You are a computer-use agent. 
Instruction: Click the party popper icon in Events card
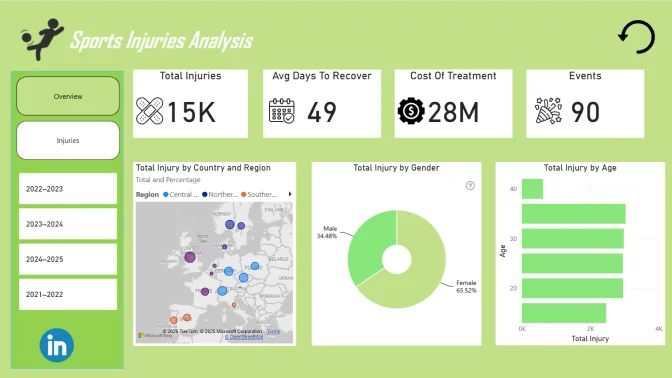548,111
